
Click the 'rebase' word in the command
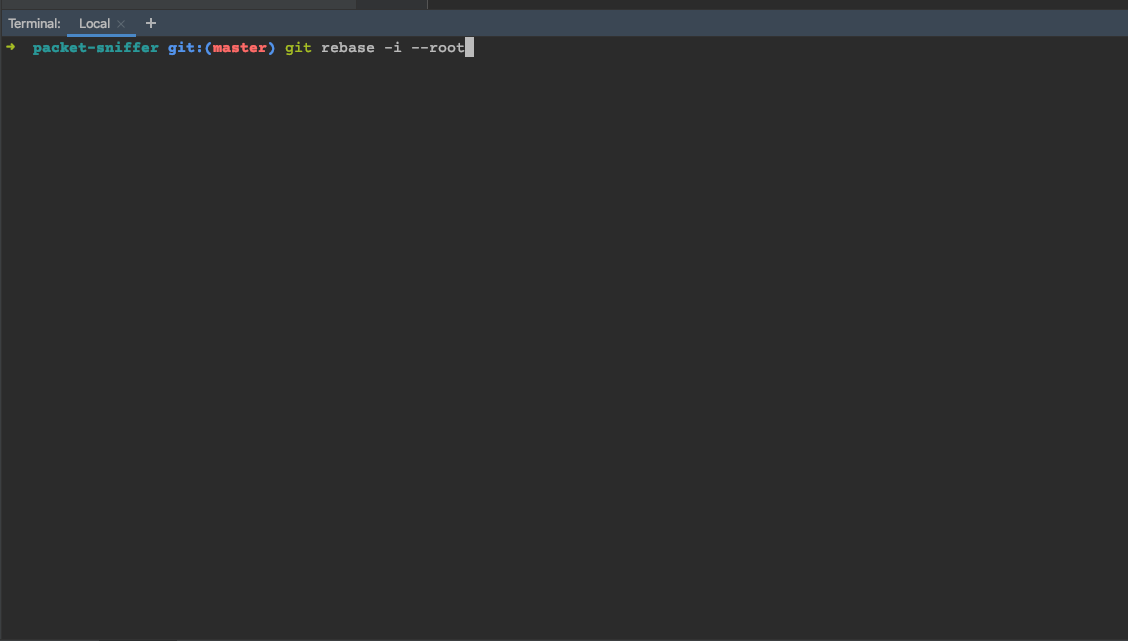tap(347, 48)
